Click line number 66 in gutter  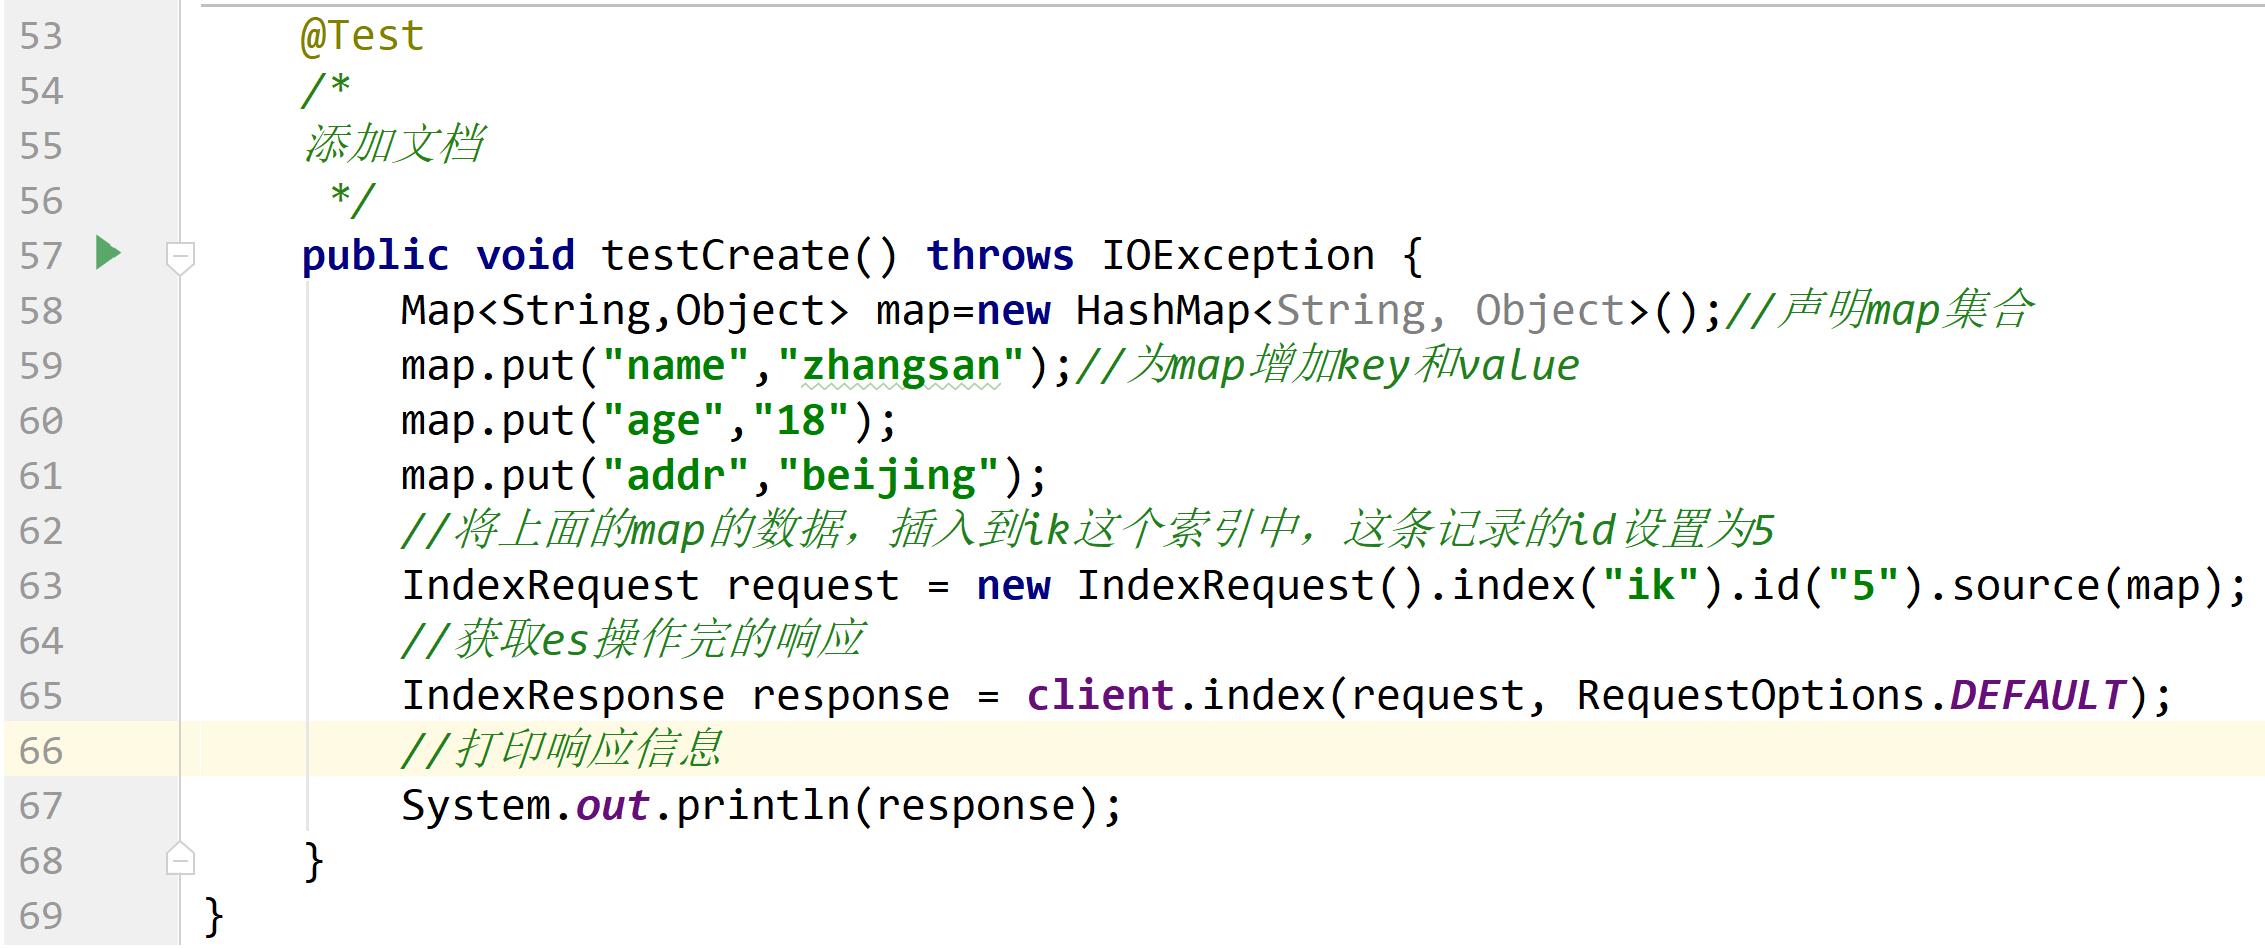tap(41, 752)
